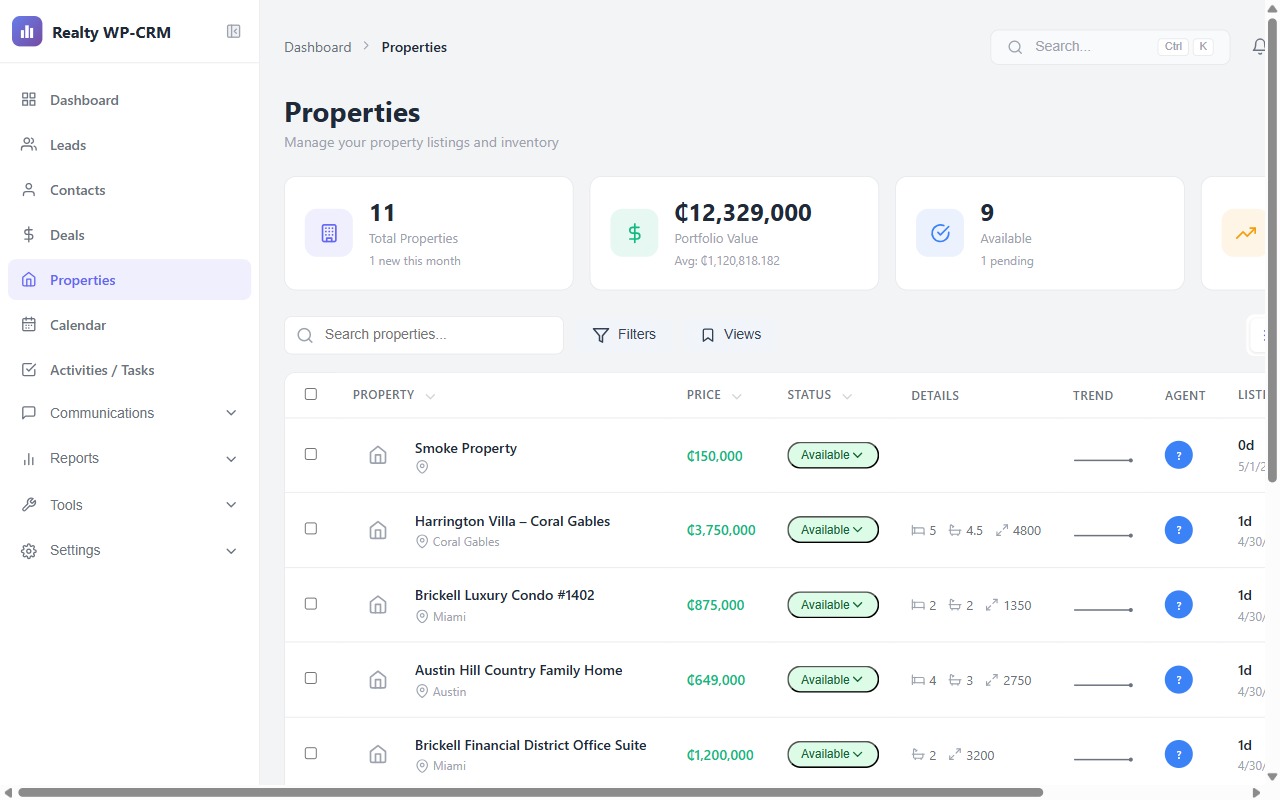Image resolution: width=1280 pixels, height=800 pixels.
Task: Check the Smoke Property row checkbox
Action: point(311,454)
